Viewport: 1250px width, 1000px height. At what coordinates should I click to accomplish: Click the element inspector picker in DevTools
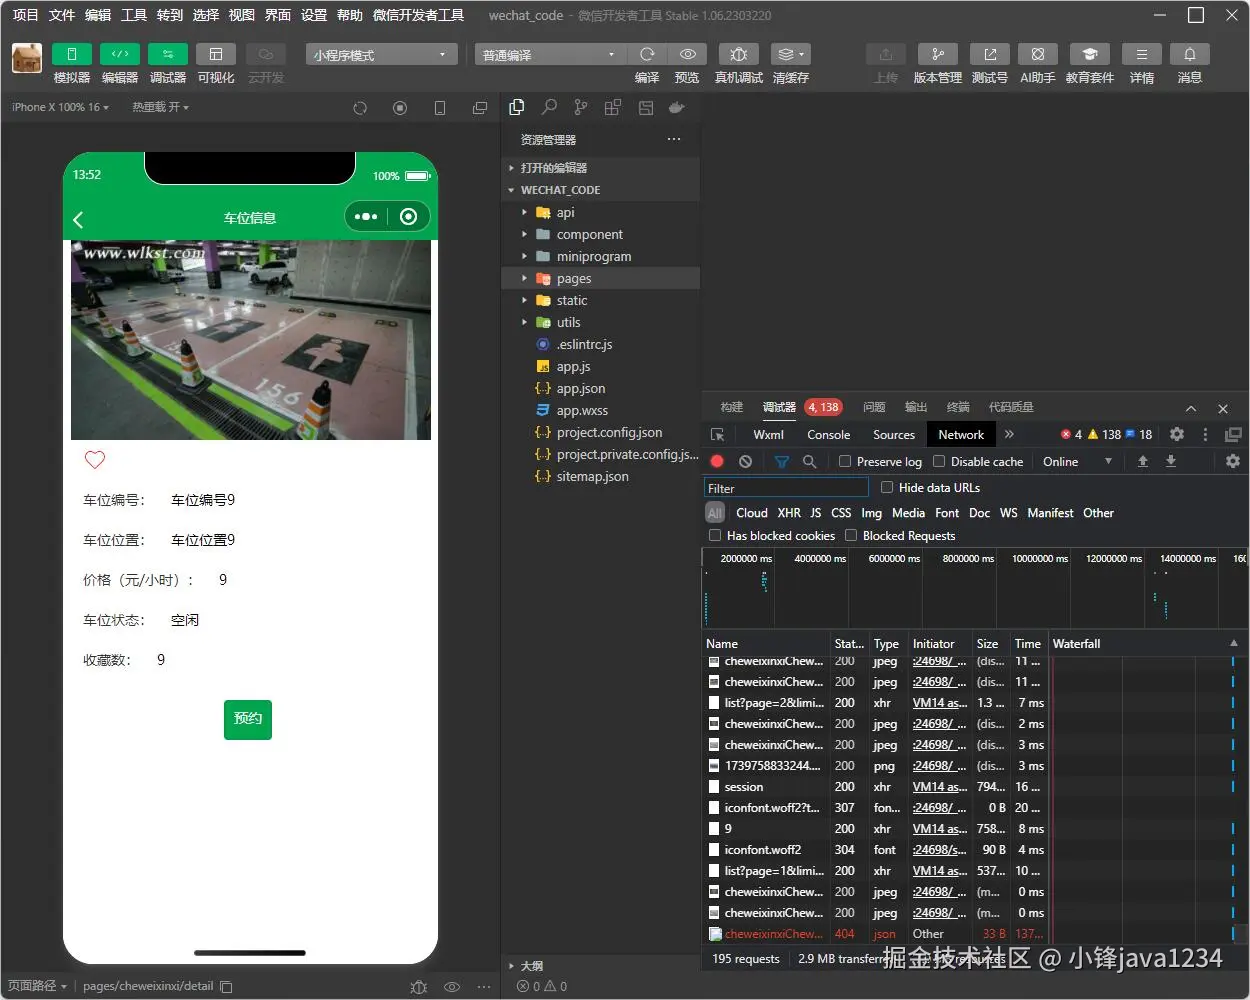pos(717,435)
